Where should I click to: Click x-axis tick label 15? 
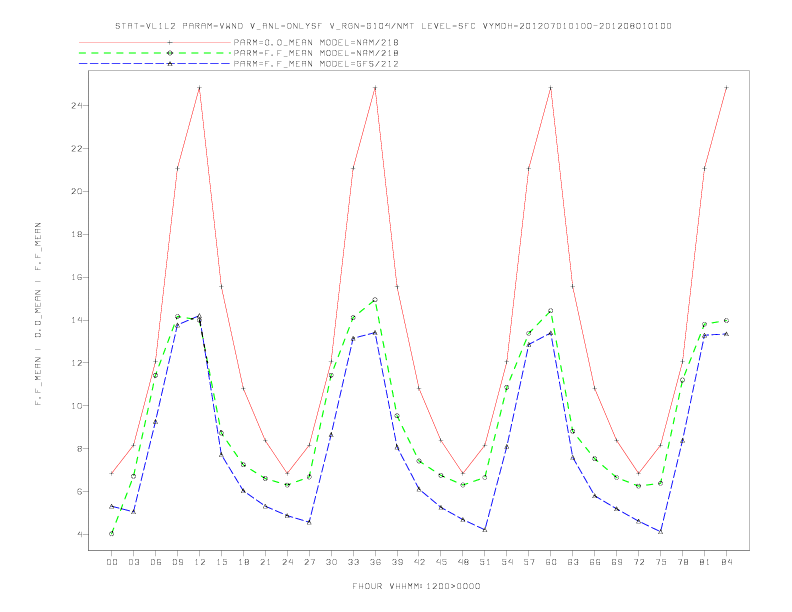[221, 562]
